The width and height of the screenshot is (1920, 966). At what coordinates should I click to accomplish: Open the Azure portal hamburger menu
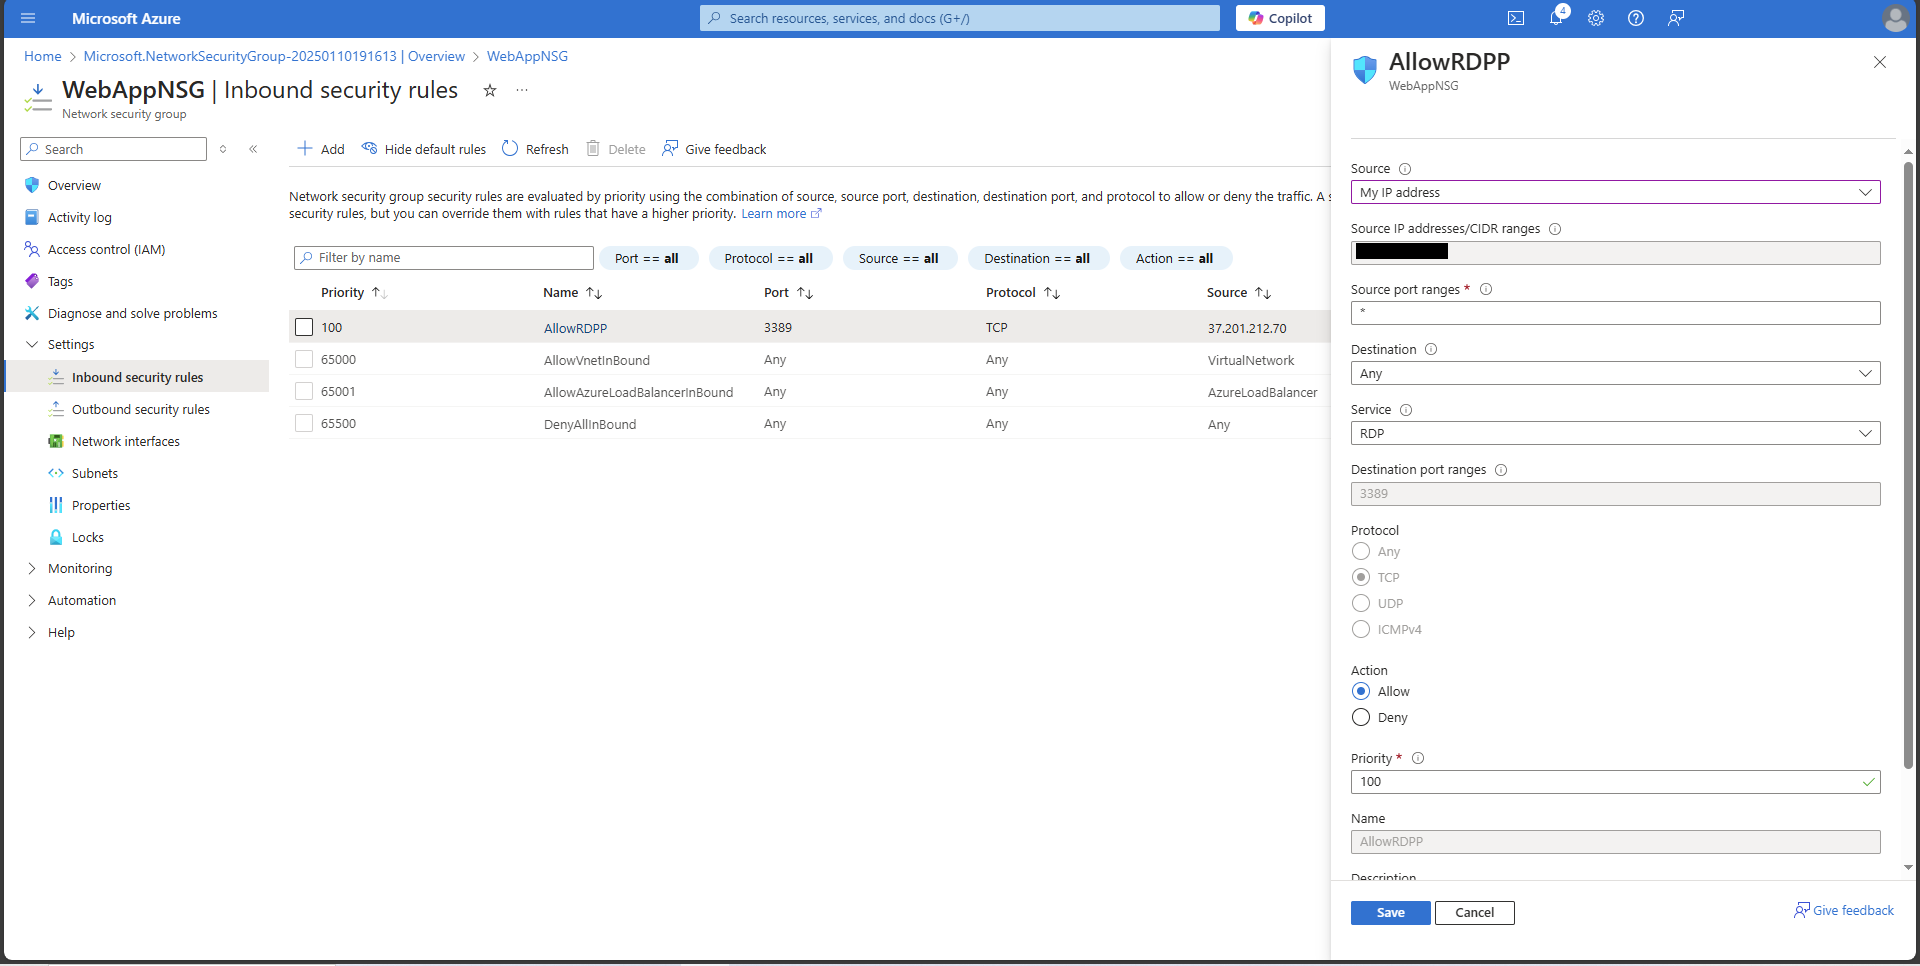pyautogui.click(x=28, y=18)
